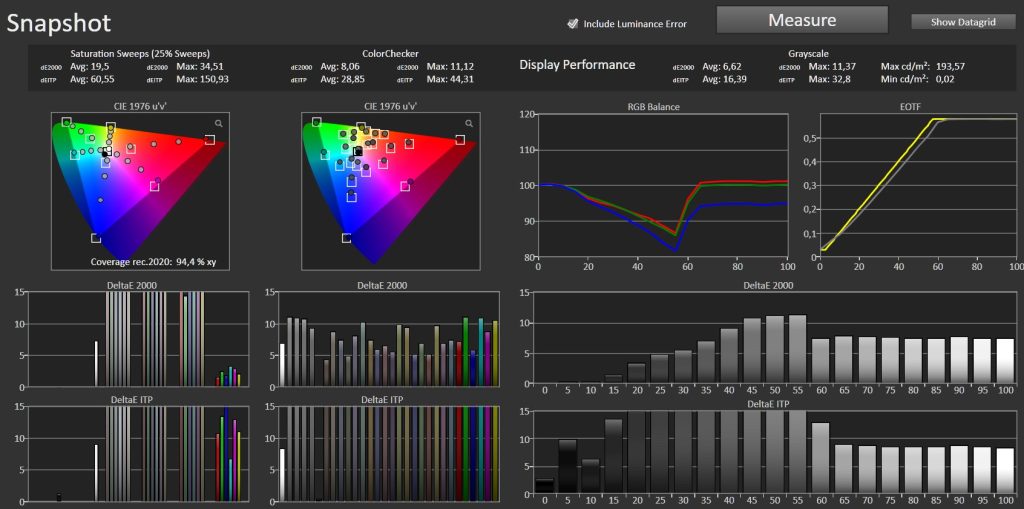
Task: Click the first white bar in Saturation DeltaE 2000
Action: pos(97,363)
